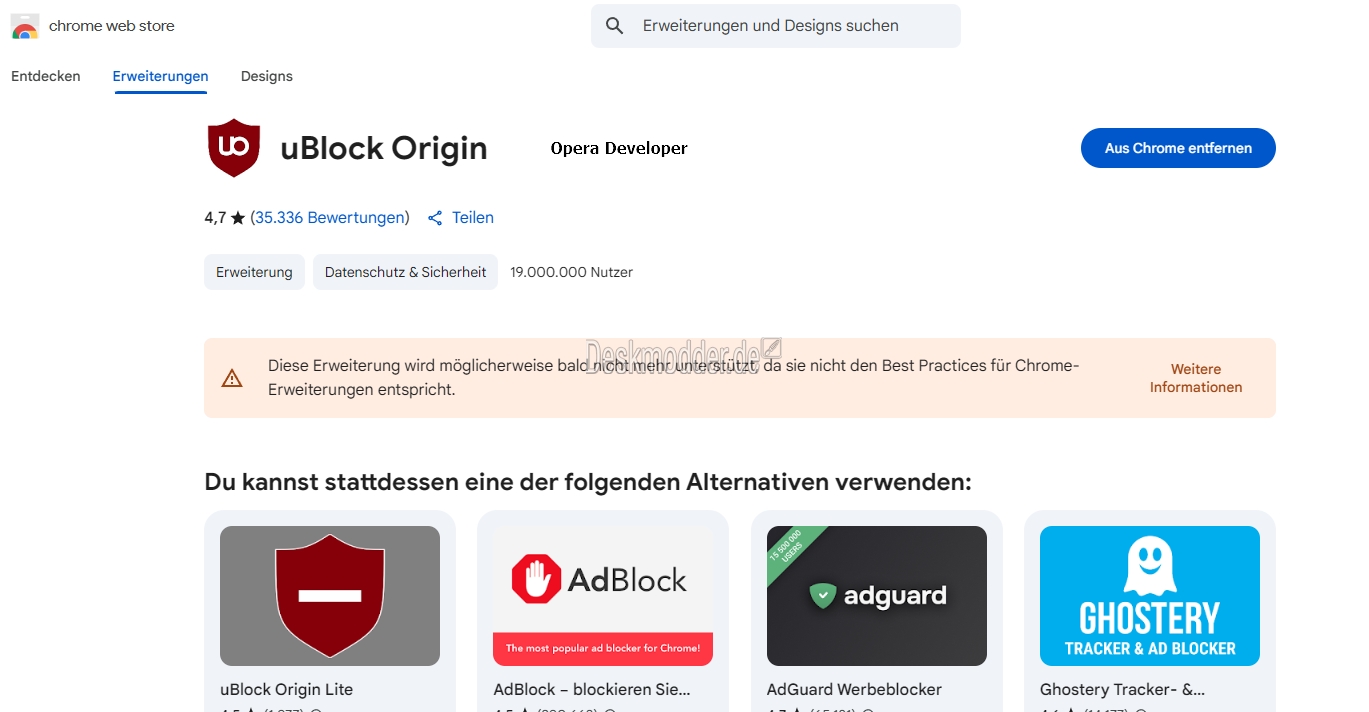Open the uBlock Origin Lite thumbnail

point(330,596)
